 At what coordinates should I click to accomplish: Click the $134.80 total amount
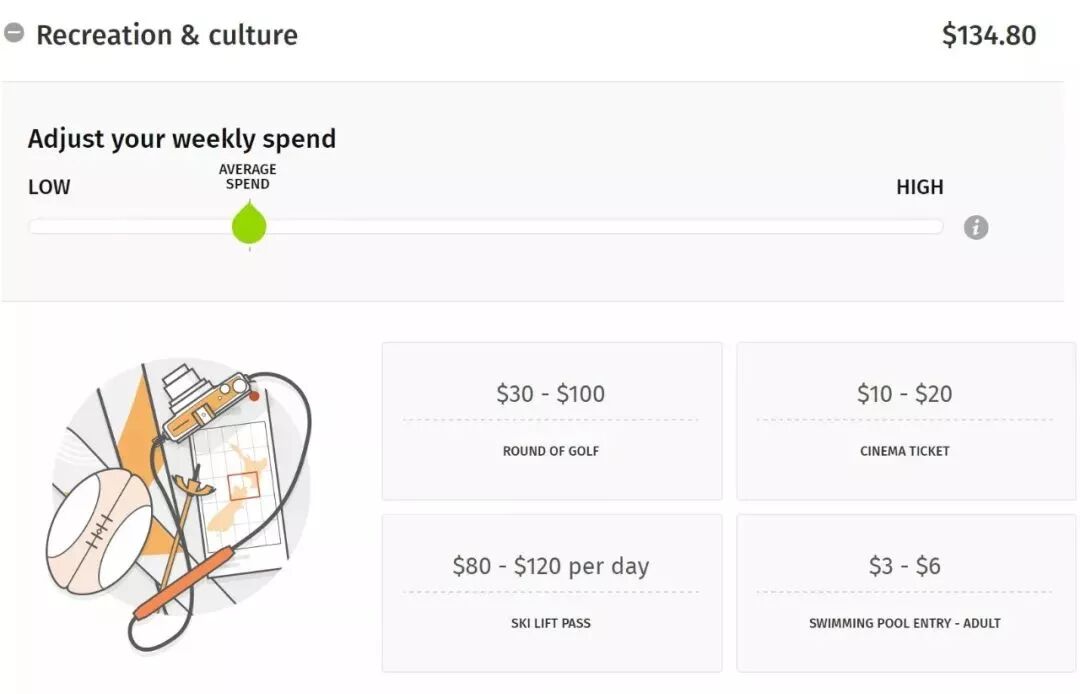[x=988, y=36]
